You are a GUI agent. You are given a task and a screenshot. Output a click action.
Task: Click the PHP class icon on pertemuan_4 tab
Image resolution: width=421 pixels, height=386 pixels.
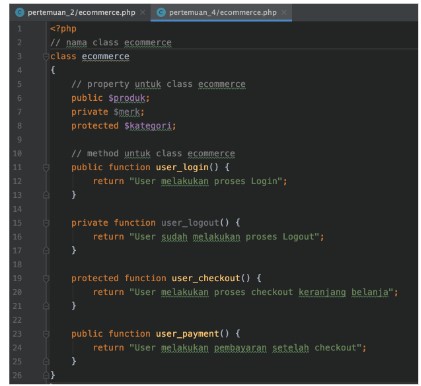pos(161,13)
